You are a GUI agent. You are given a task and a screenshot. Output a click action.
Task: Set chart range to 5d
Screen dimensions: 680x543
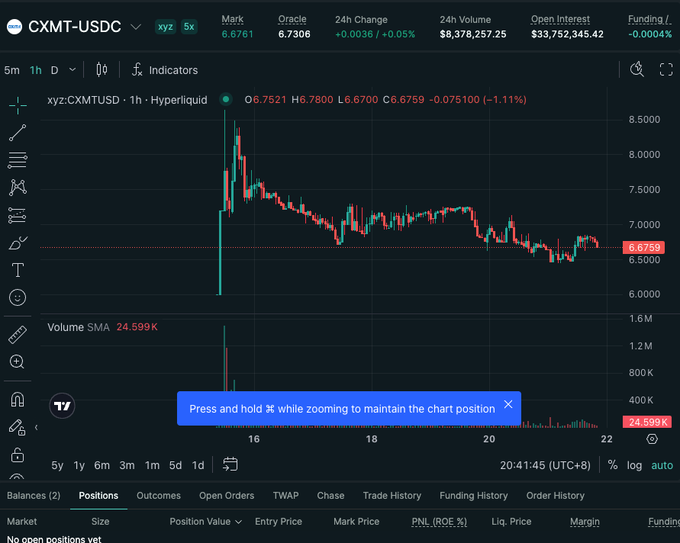pos(175,465)
